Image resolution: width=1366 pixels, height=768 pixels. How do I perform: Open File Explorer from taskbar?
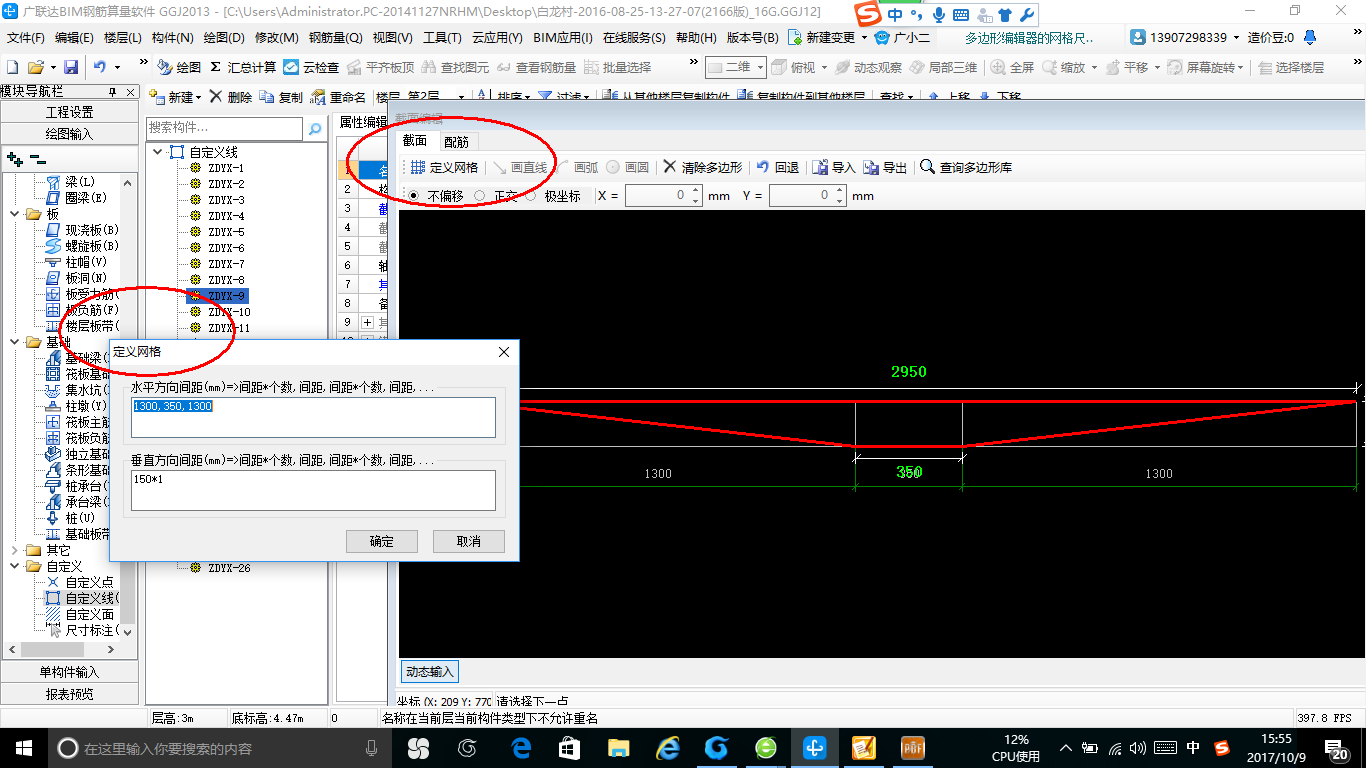pos(619,747)
